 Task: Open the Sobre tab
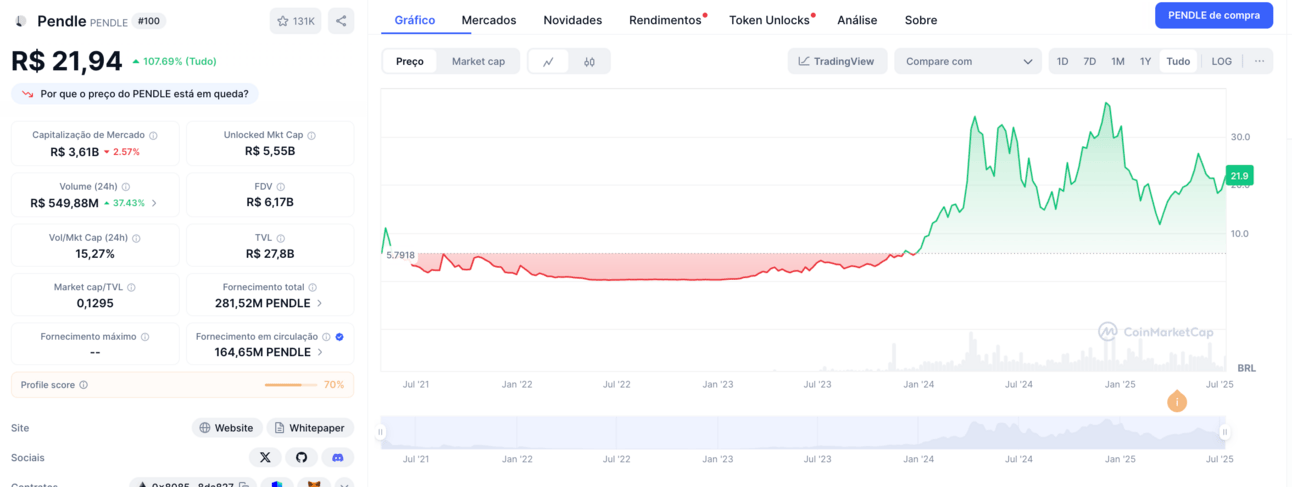click(x=921, y=20)
